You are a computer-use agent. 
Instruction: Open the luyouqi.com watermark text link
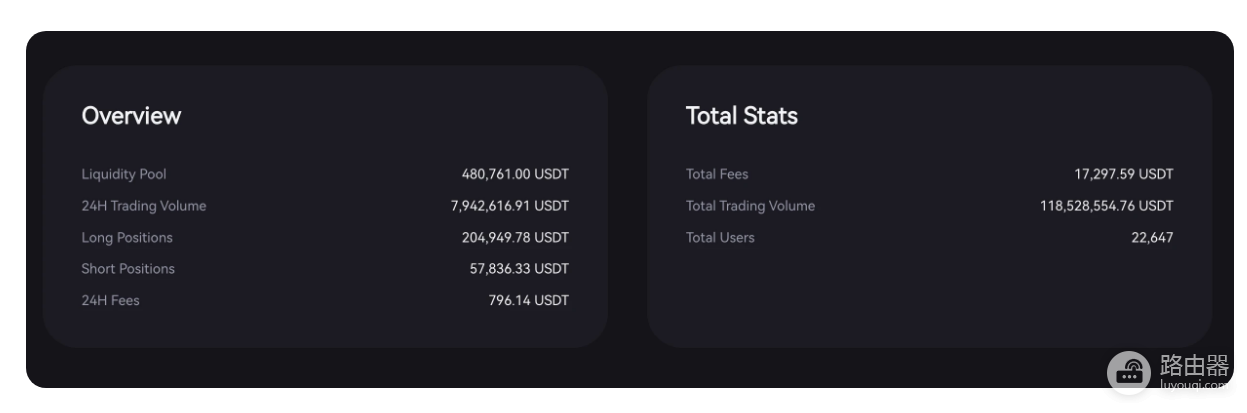pos(1193,384)
